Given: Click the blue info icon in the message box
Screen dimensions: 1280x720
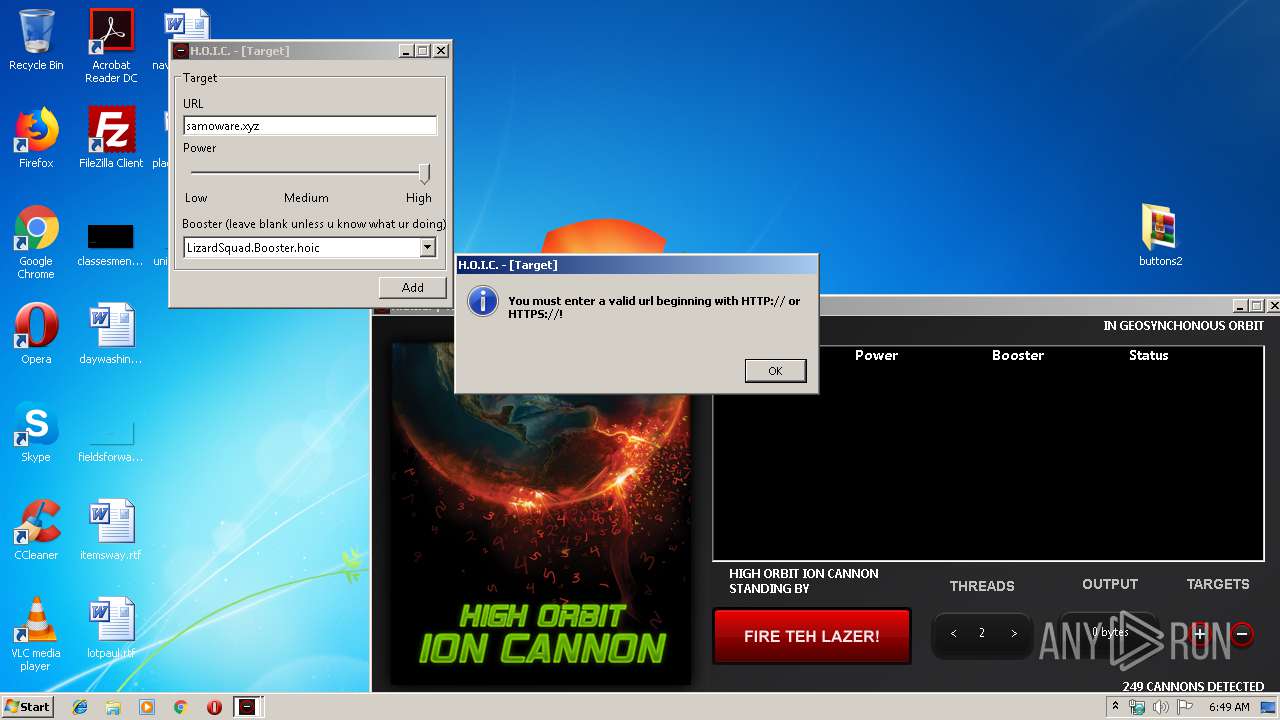Looking at the screenshot, I should click(x=483, y=302).
